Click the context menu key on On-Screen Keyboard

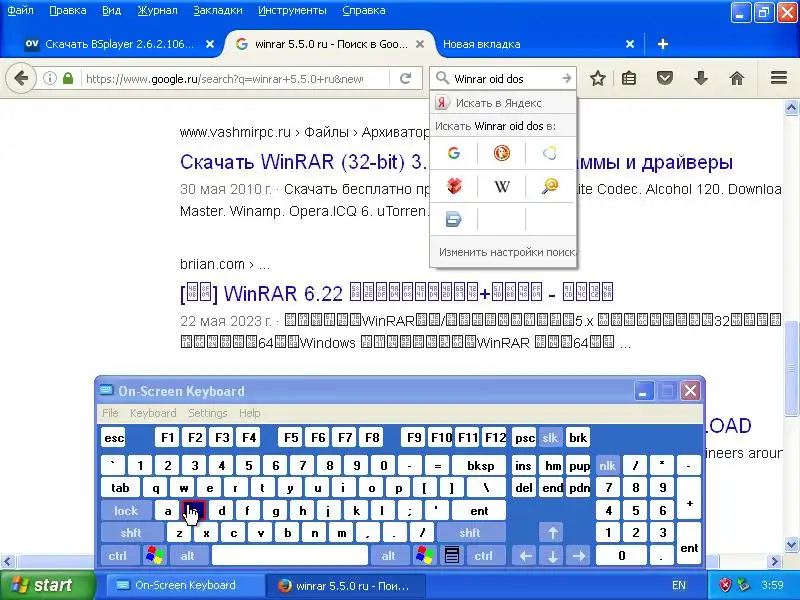tap(452, 555)
